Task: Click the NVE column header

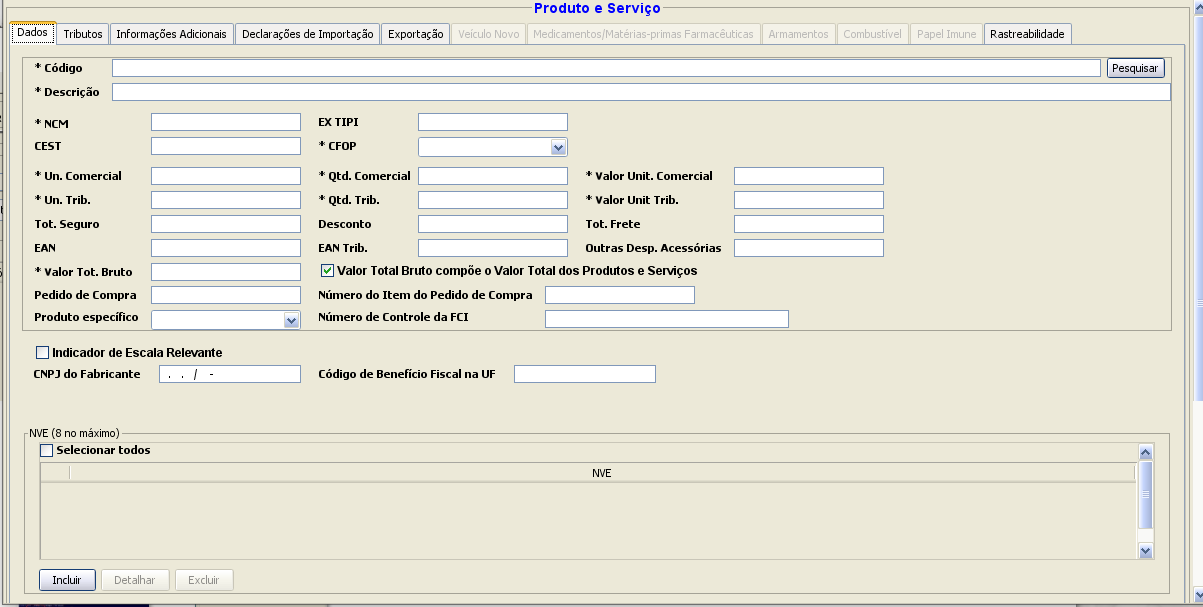Action: click(601, 473)
